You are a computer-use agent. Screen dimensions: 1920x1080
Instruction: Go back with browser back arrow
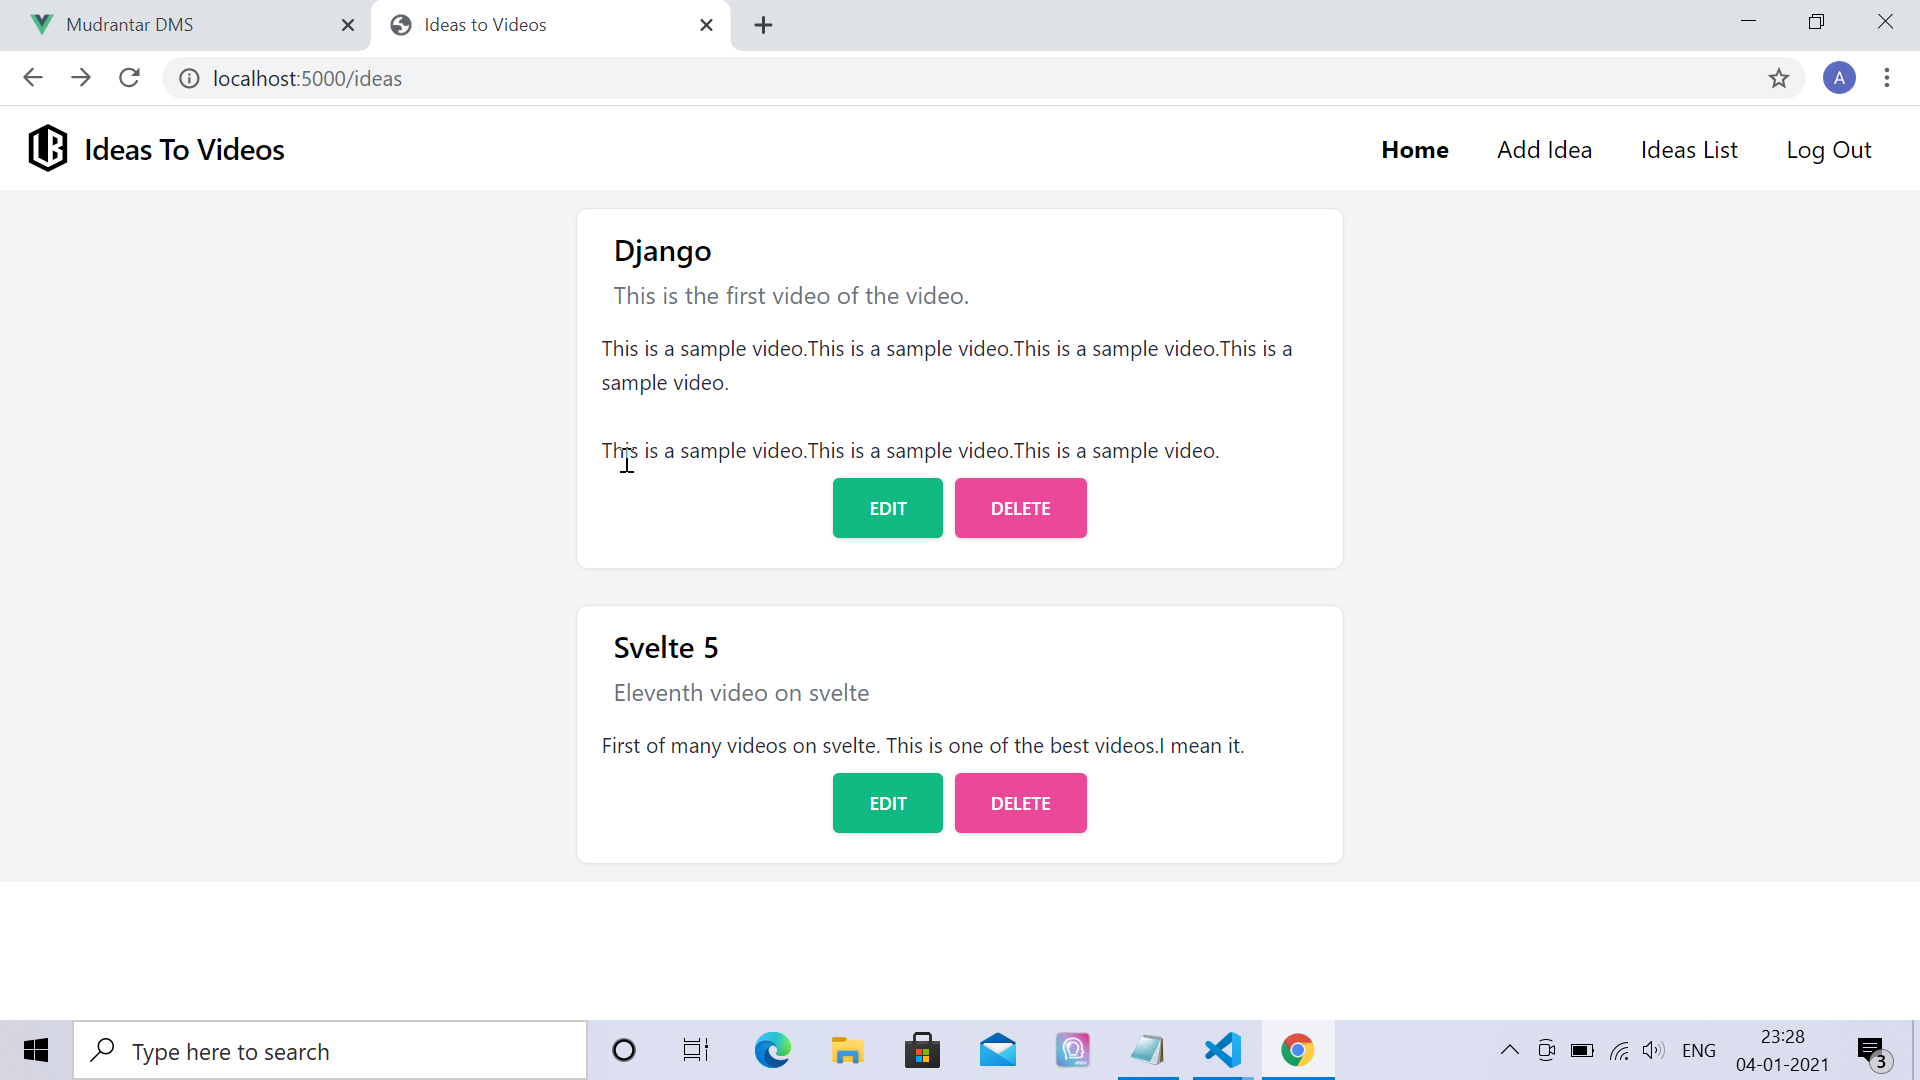click(33, 78)
